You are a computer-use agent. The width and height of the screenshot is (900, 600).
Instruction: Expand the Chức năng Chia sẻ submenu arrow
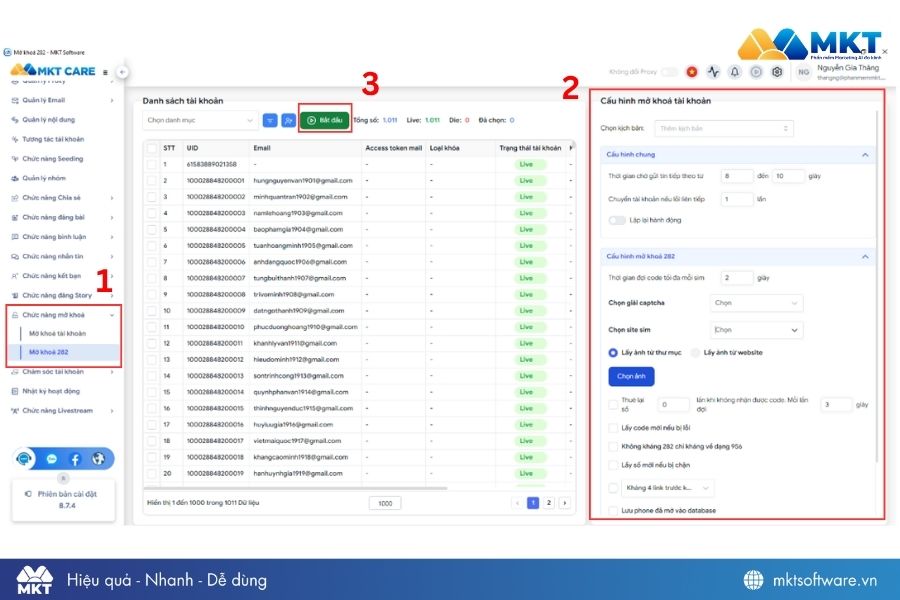tap(112, 198)
